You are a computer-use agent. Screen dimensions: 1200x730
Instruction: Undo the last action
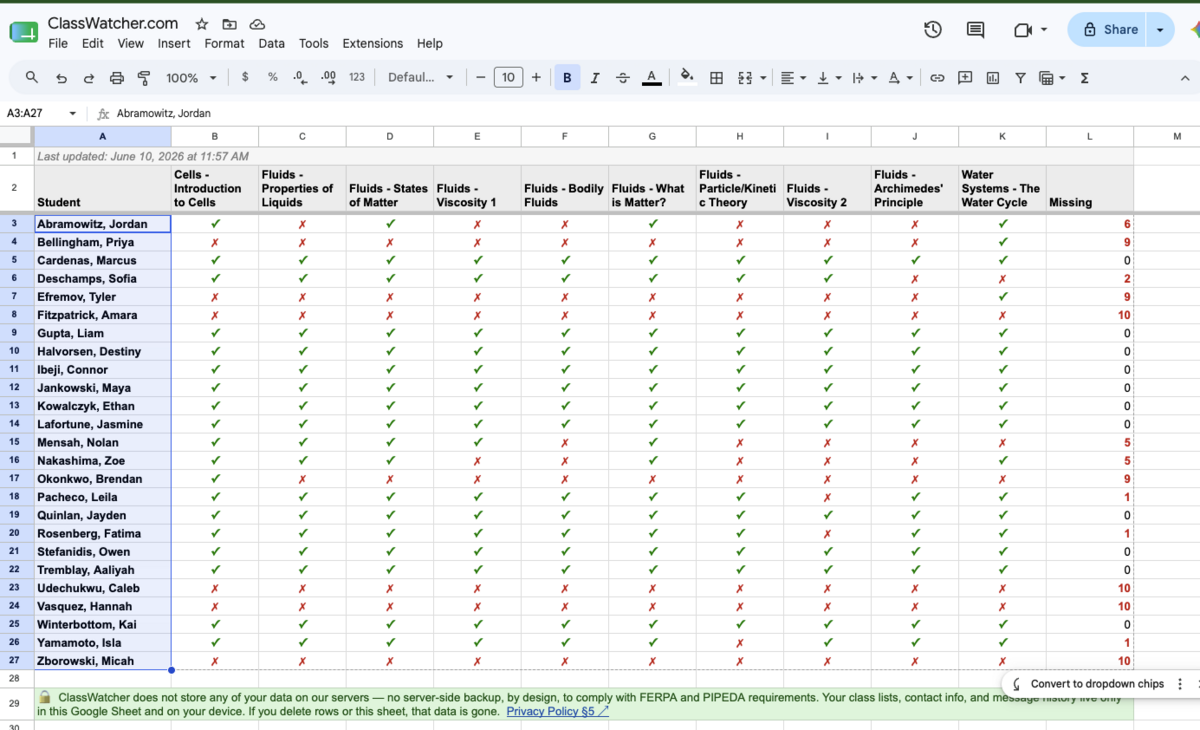coord(61,77)
